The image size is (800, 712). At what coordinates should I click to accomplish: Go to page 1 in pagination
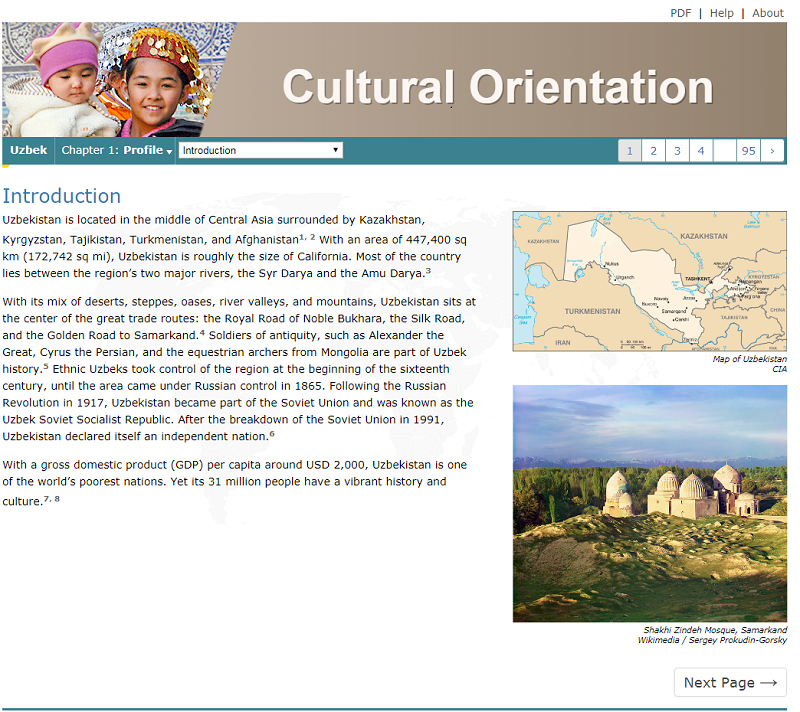(x=629, y=151)
